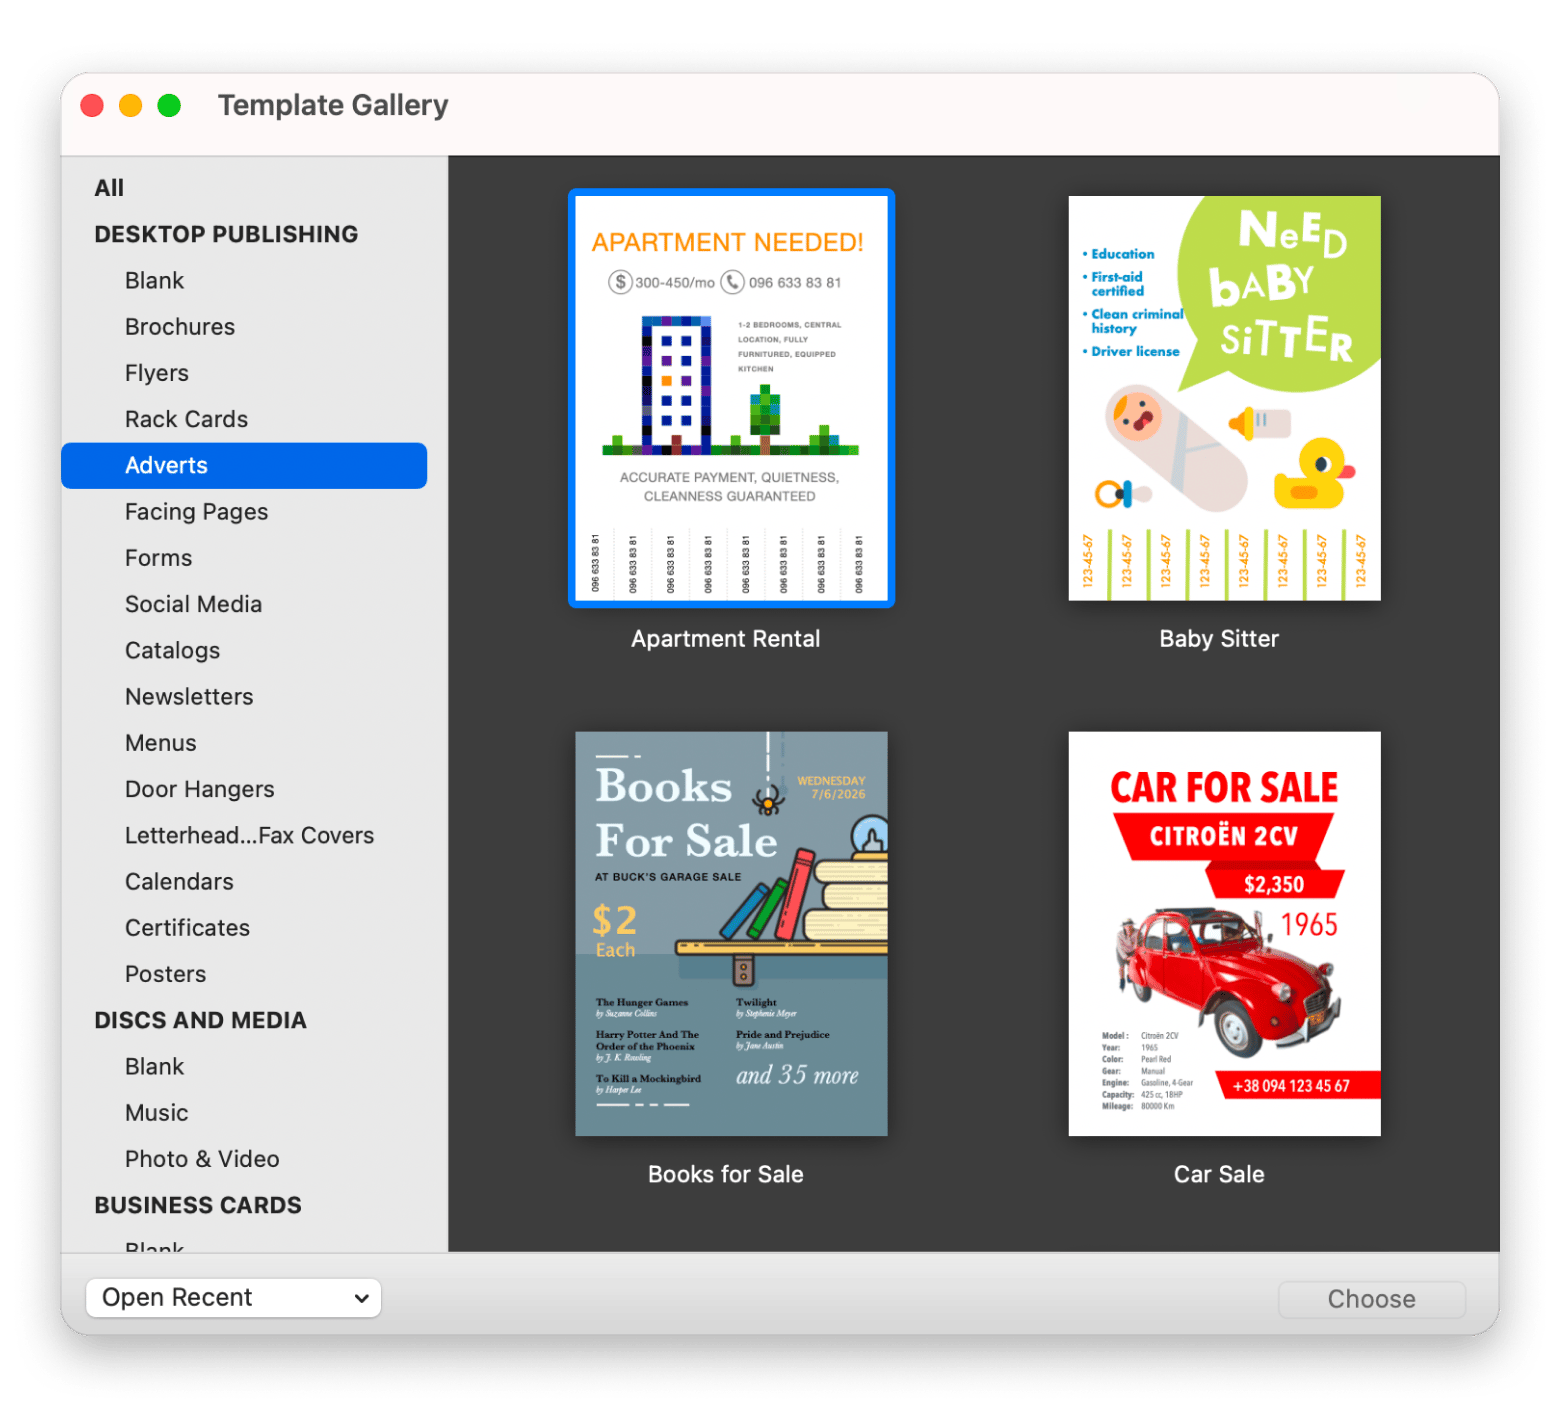Select the Books for Sale template thumbnail
This screenshot has width=1560, height=1416.
731,934
